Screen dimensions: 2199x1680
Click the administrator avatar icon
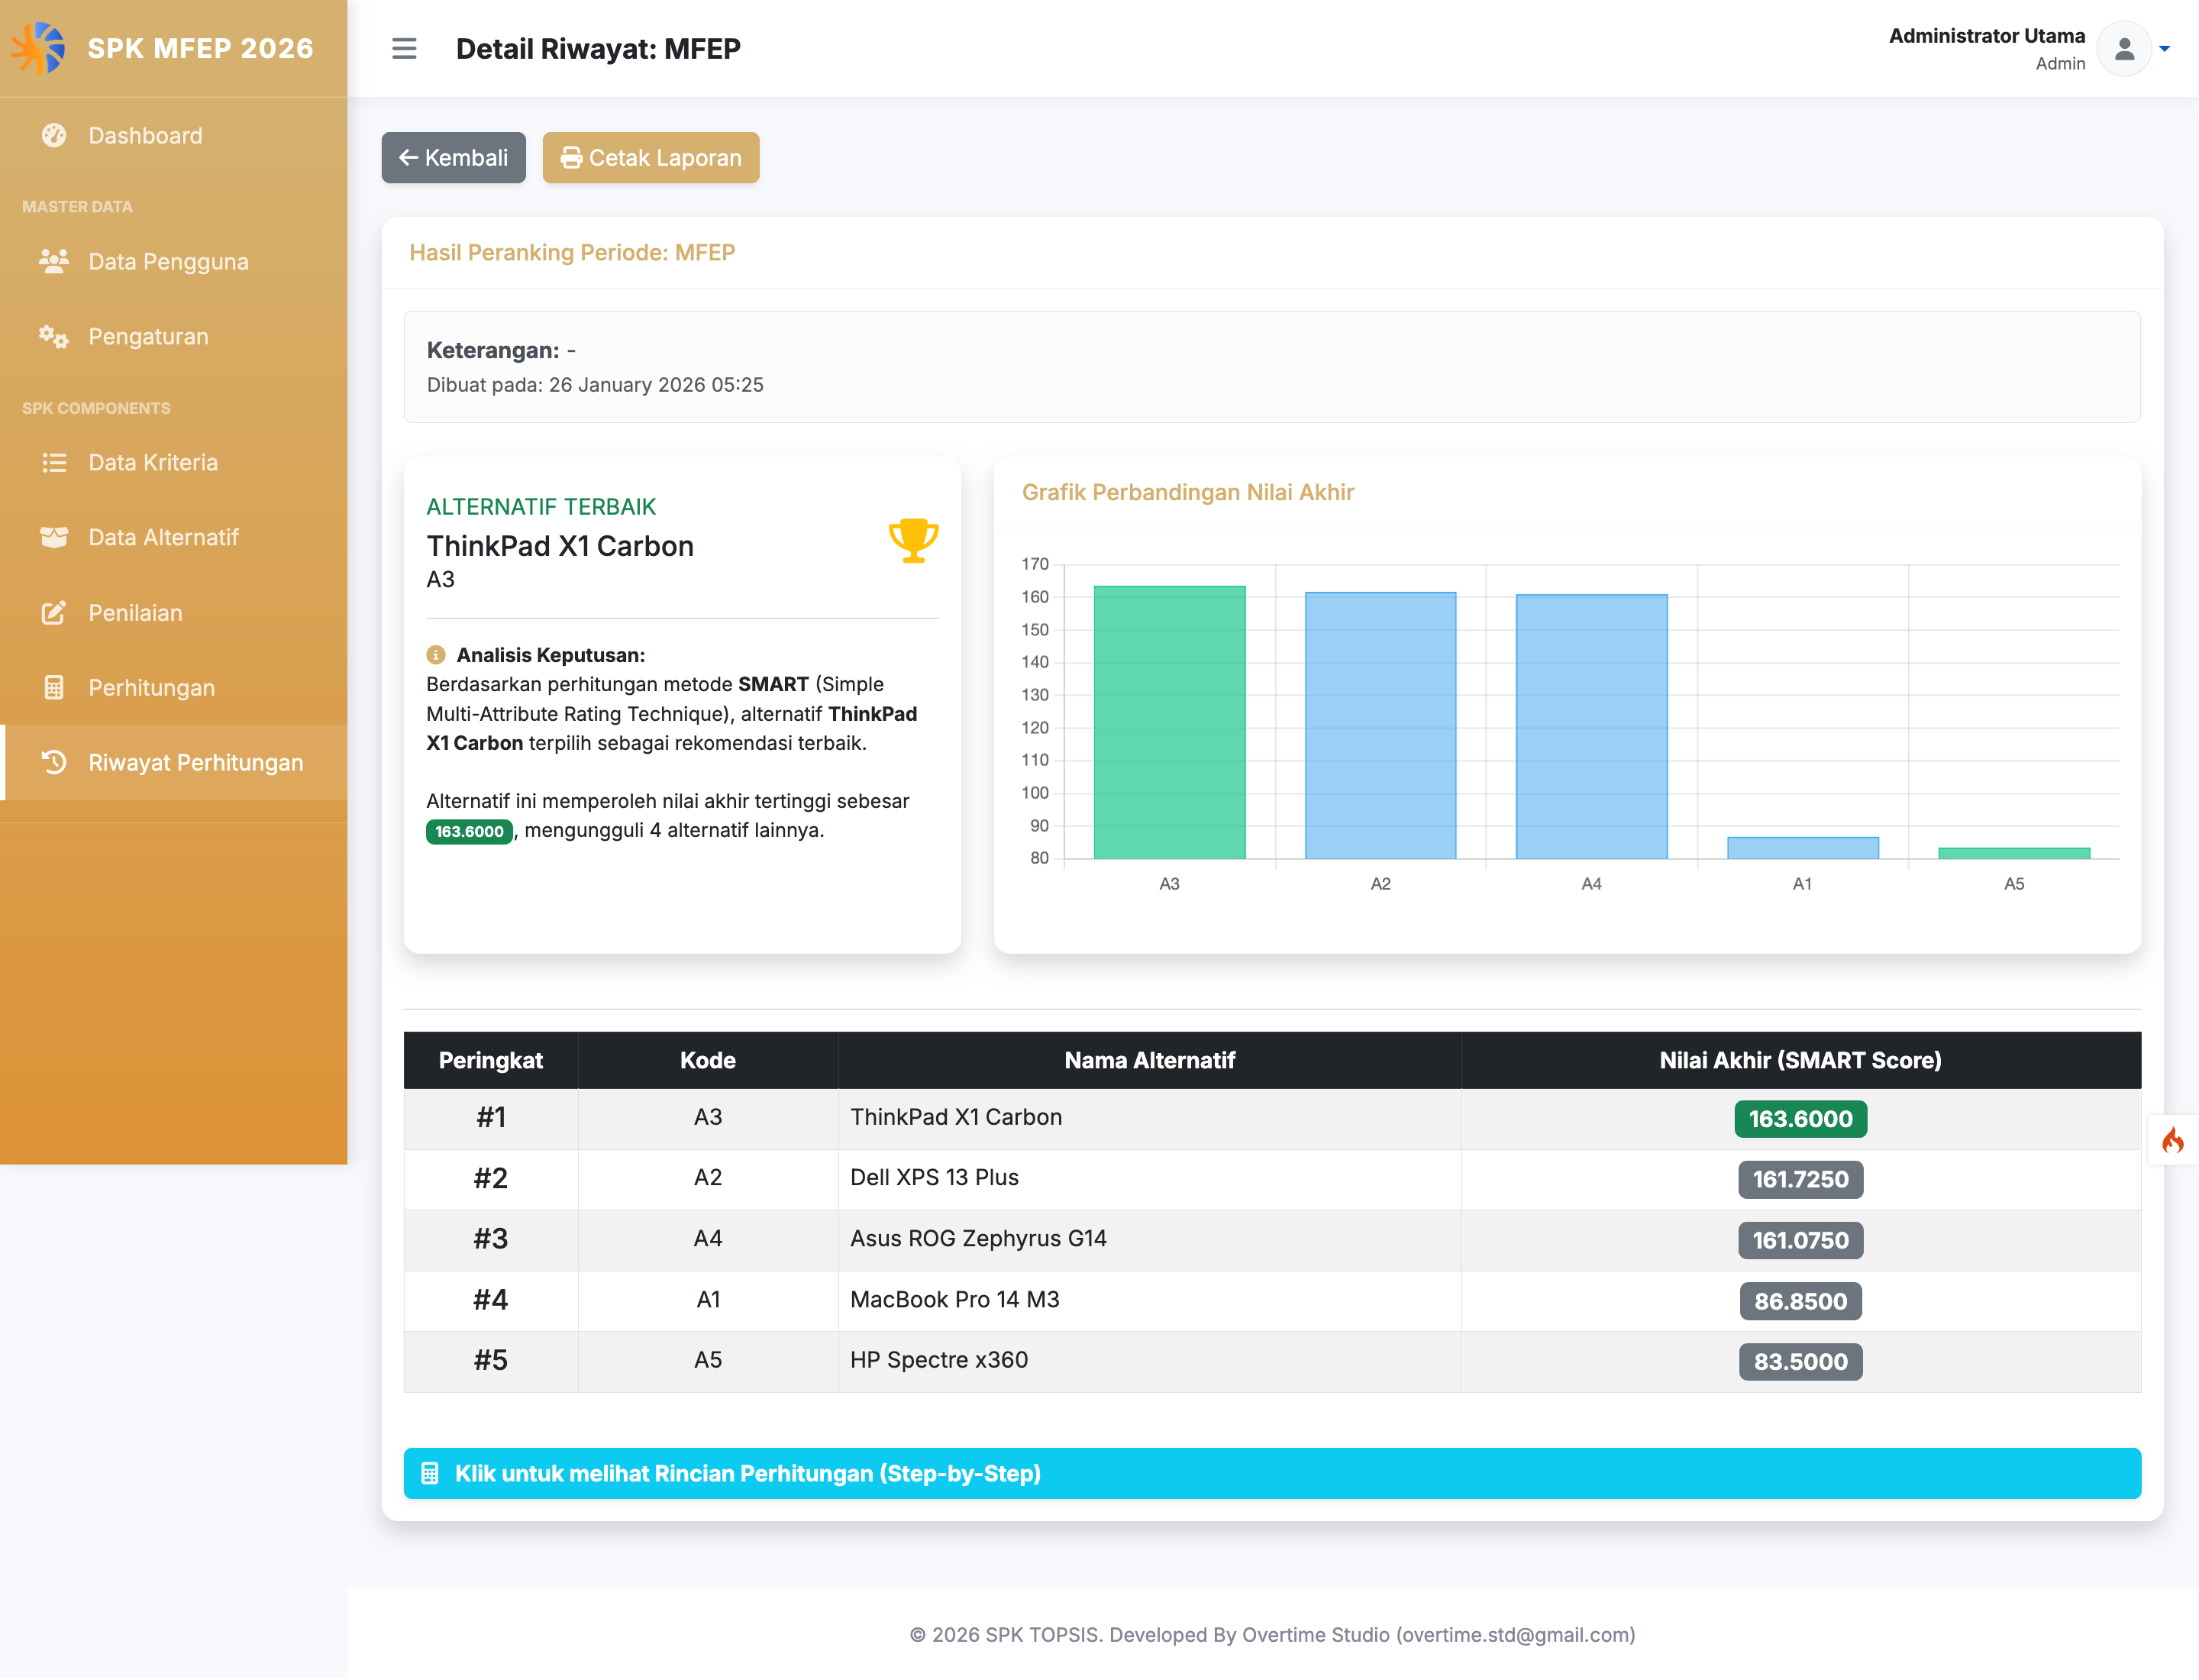point(2124,48)
